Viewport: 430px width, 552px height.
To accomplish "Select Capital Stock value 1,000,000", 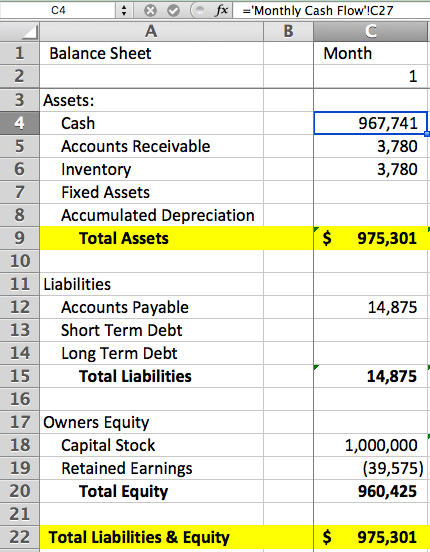I will pyautogui.click(x=371, y=445).
